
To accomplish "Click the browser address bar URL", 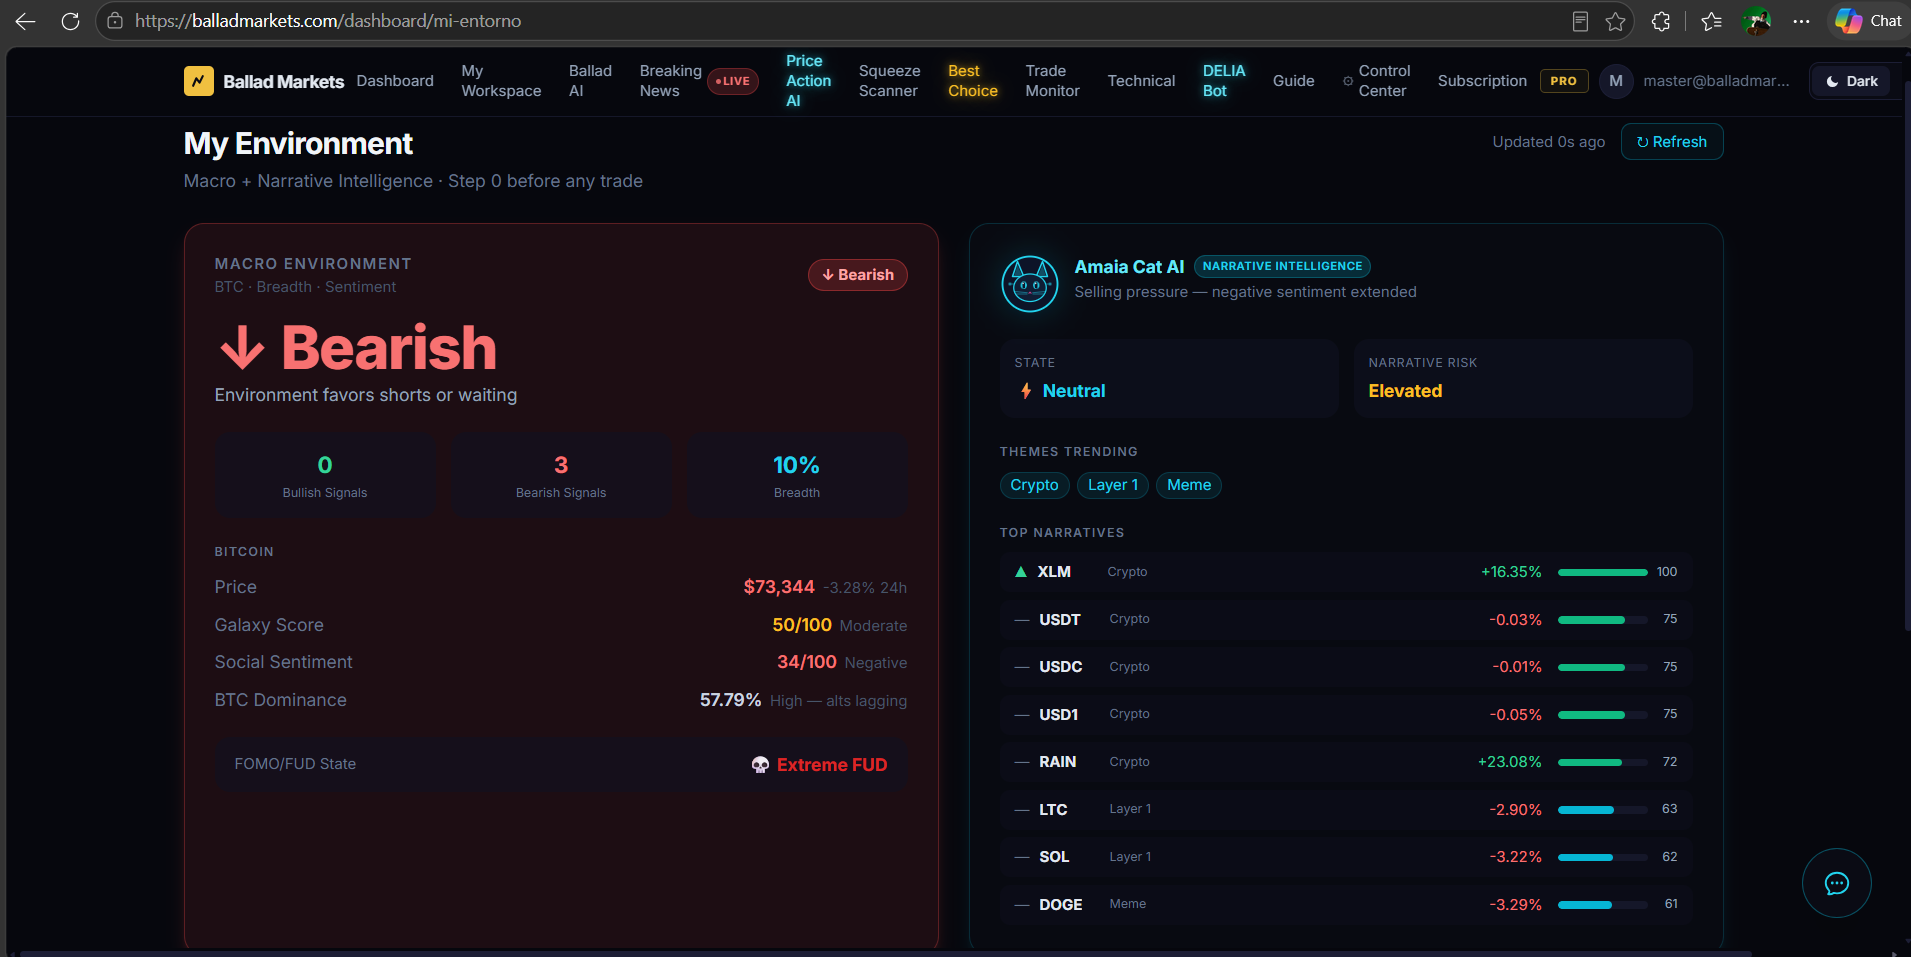I will point(328,21).
